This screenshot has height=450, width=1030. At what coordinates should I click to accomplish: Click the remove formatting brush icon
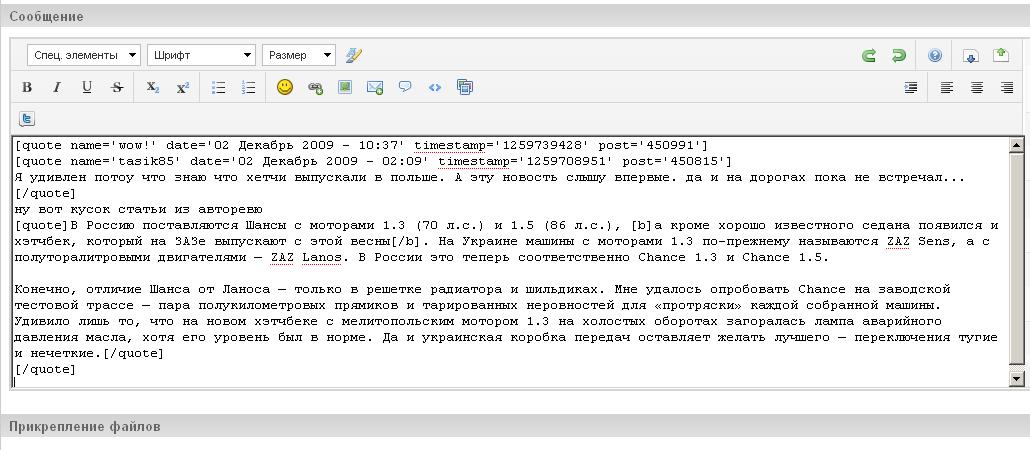click(x=354, y=55)
